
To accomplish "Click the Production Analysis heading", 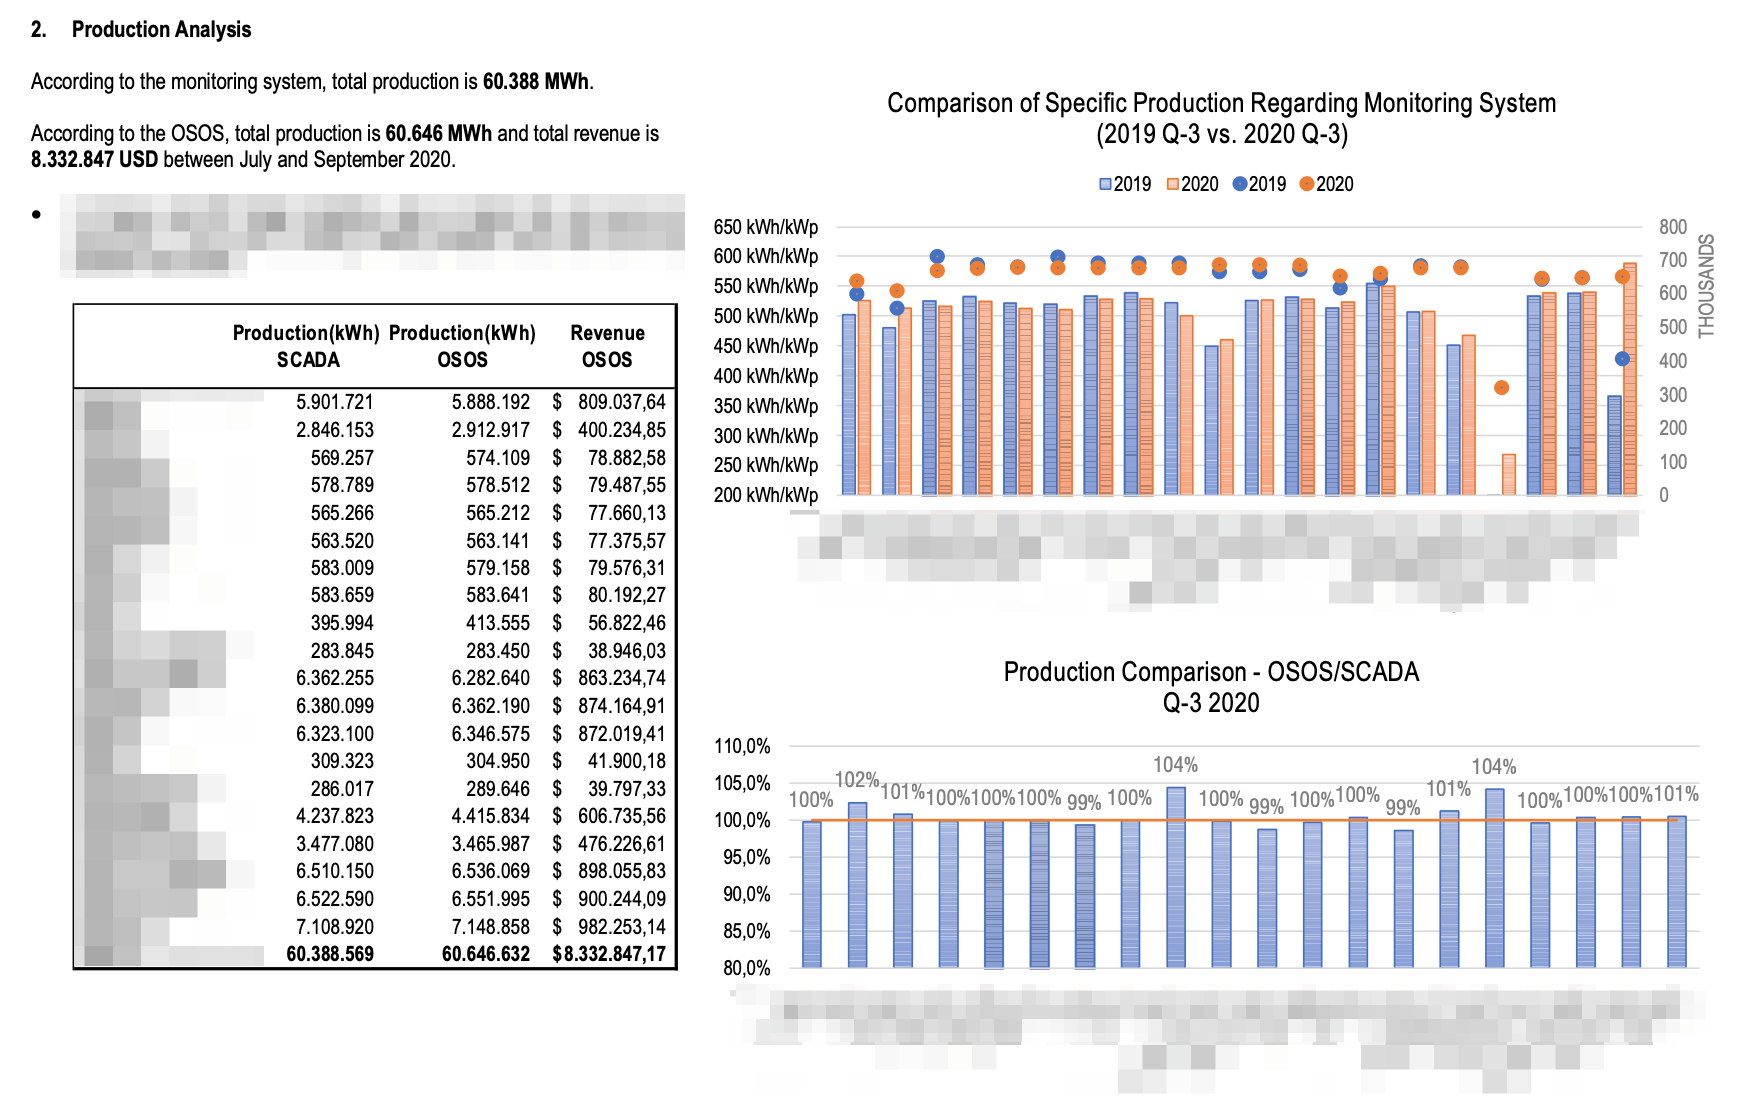I will (x=161, y=29).
